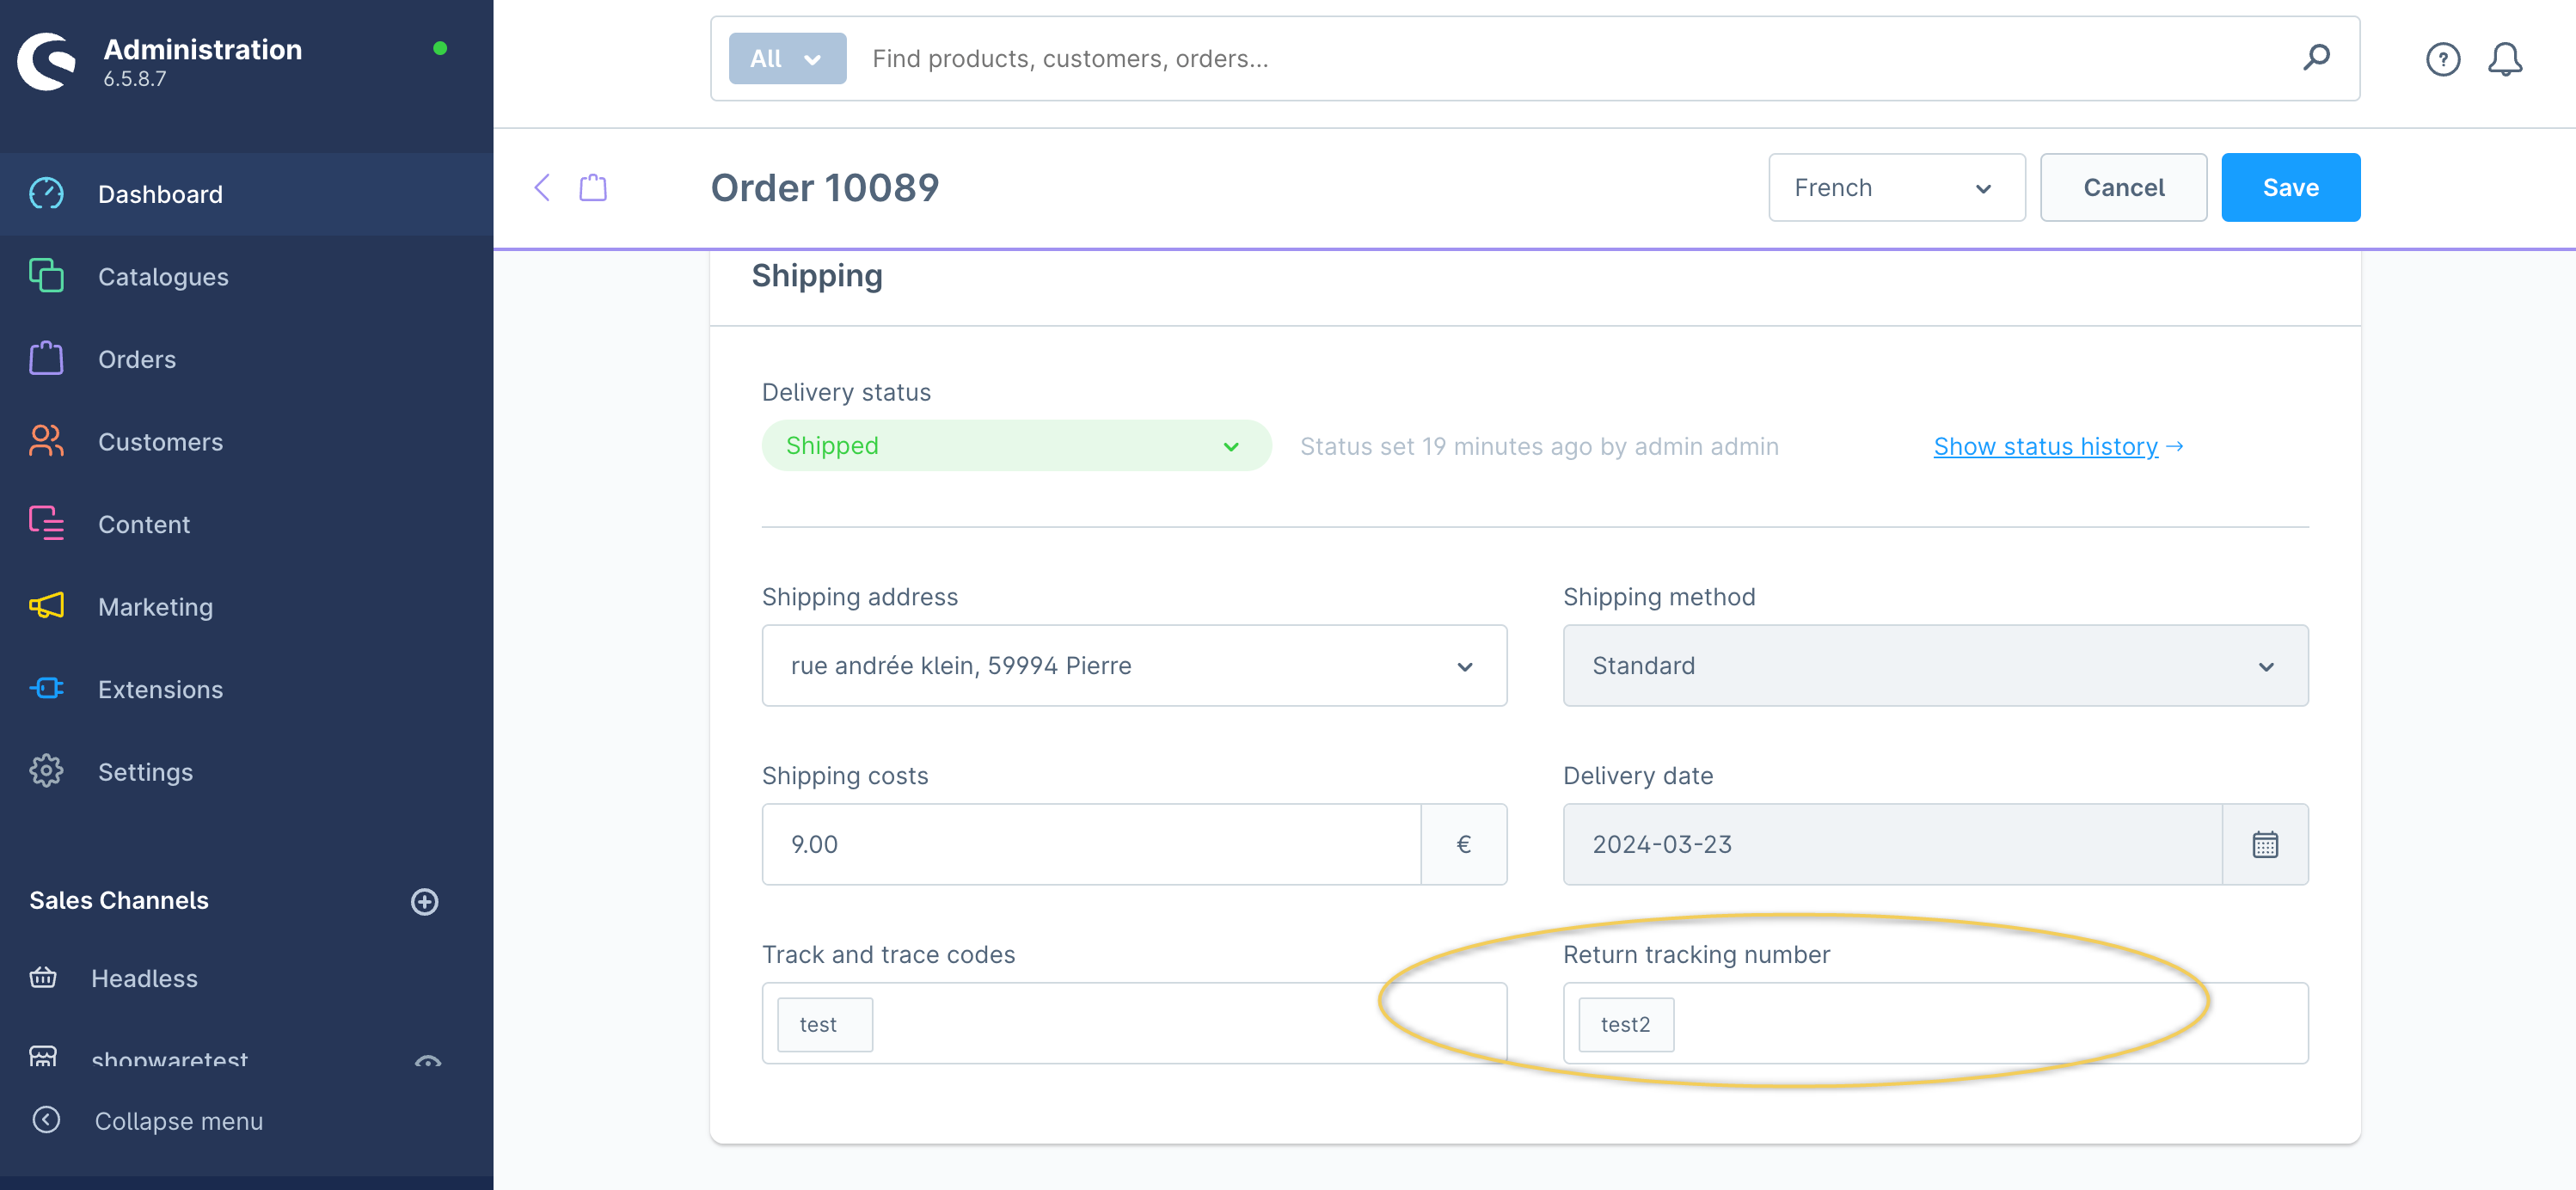Click the shipping costs input field
Viewport: 2576px width, 1190px height.
click(1090, 844)
